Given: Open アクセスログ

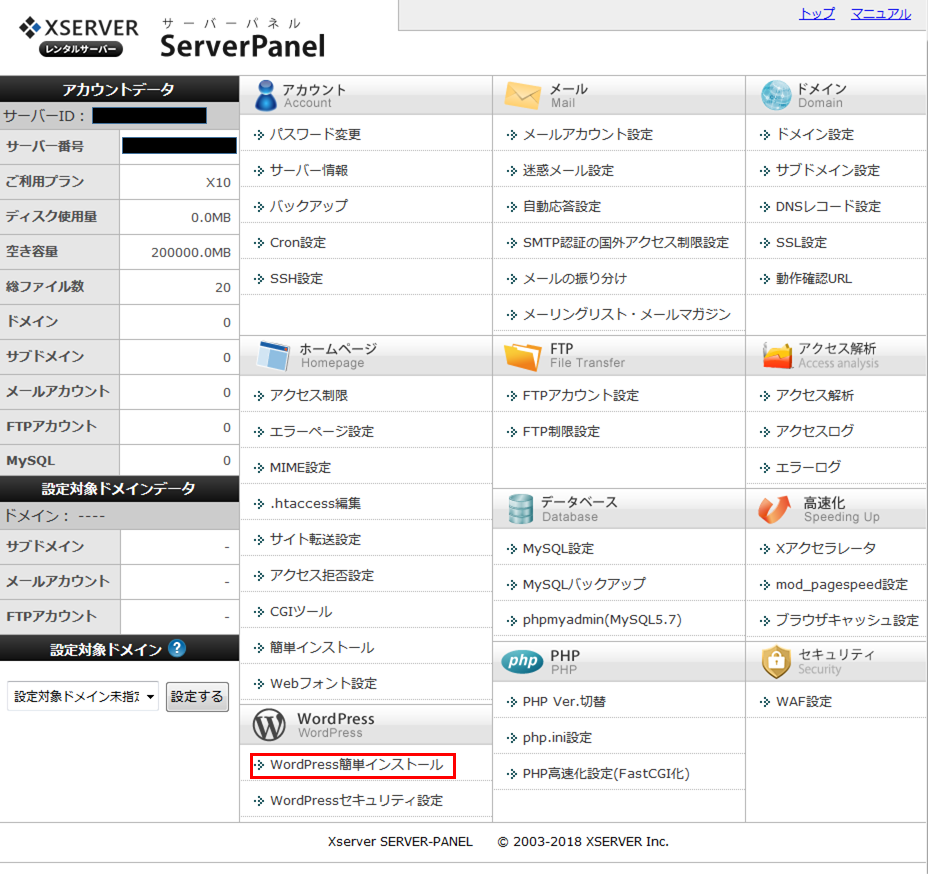Looking at the screenshot, I should click(814, 431).
